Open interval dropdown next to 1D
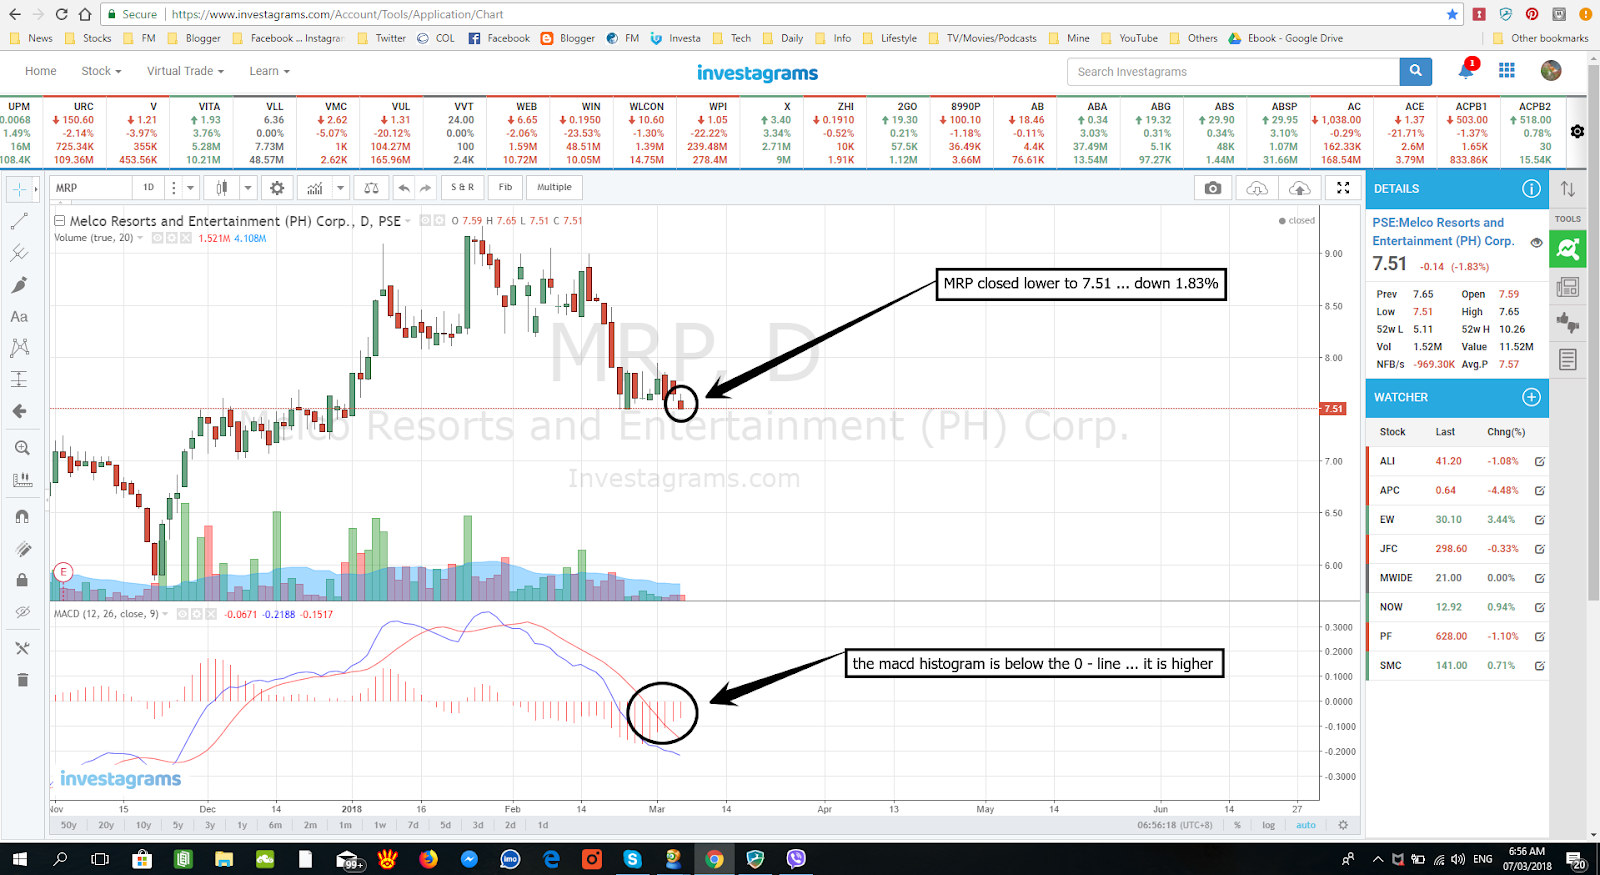Image resolution: width=1600 pixels, height=875 pixels. click(190, 188)
